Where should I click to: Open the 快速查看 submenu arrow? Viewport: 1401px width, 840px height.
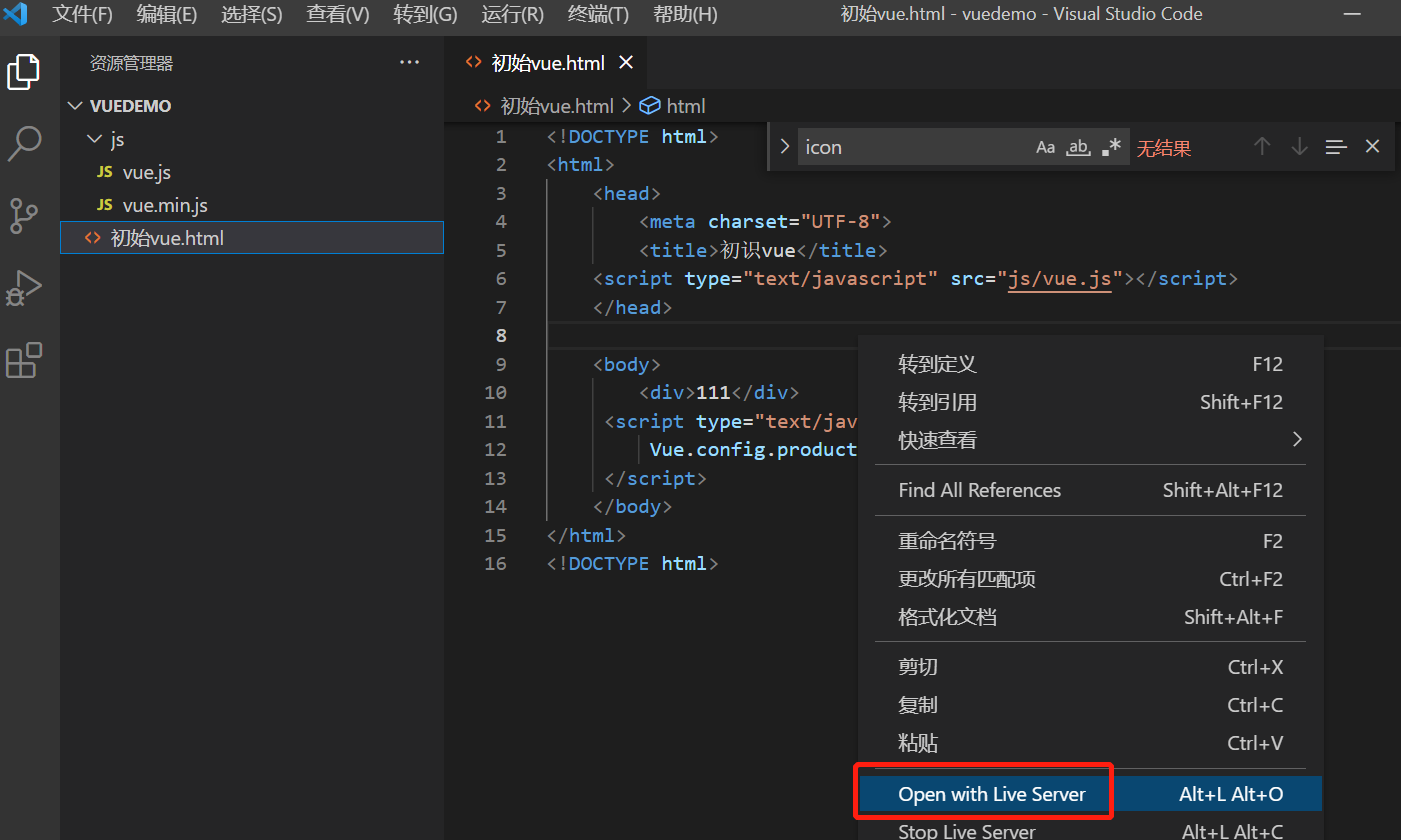point(1297,439)
